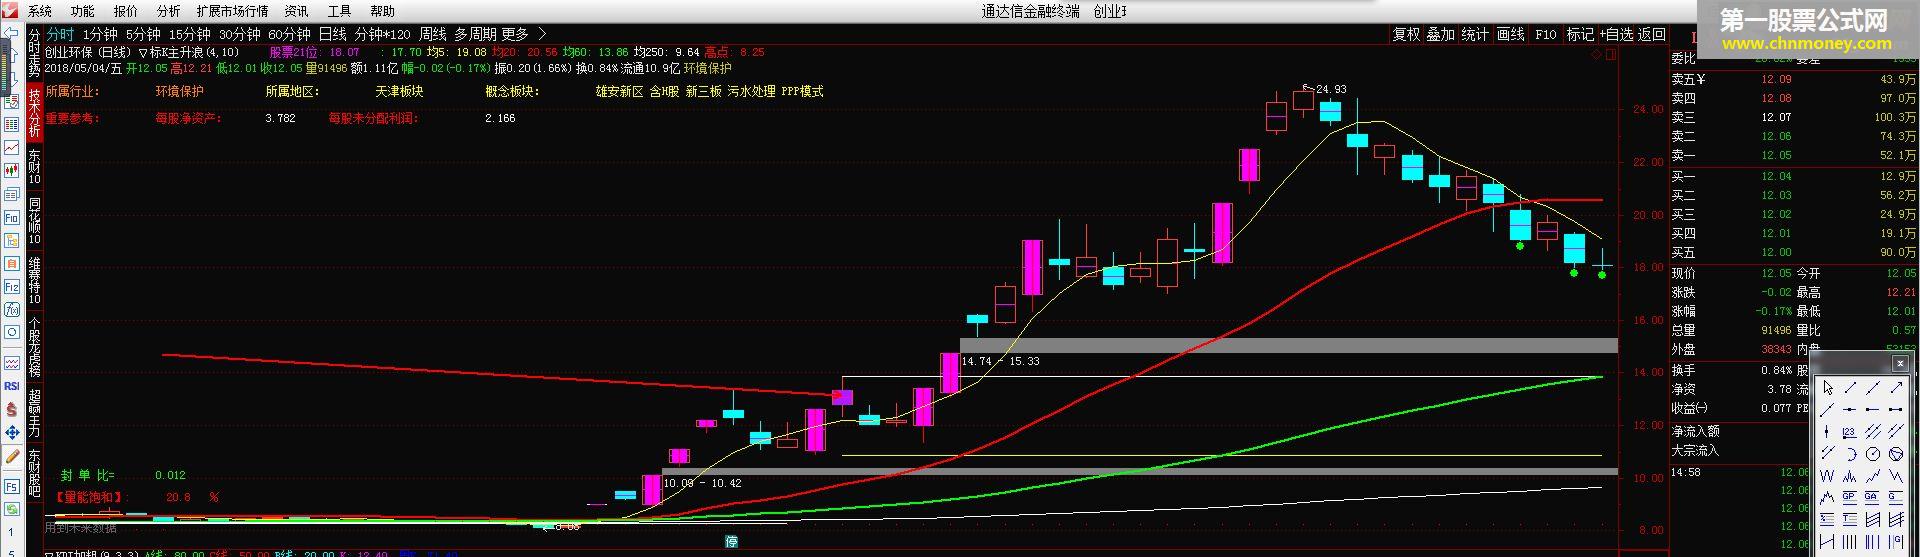Viewport: 1920px width, 557px height.
Task: Select the circle with radius tool
Action: click(x=1872, y=453)
